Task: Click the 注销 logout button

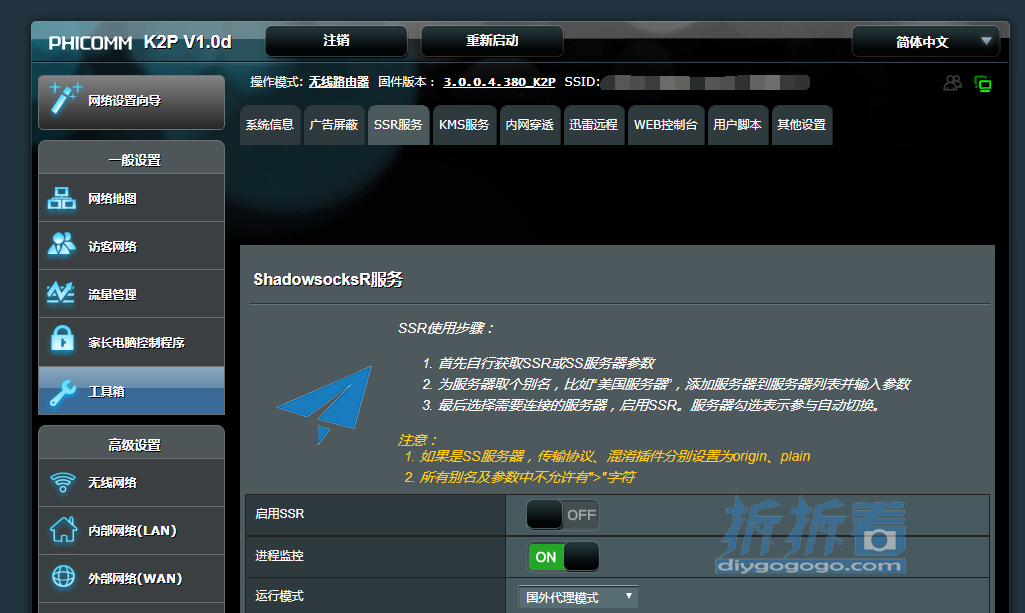Action: pos(336,41)
